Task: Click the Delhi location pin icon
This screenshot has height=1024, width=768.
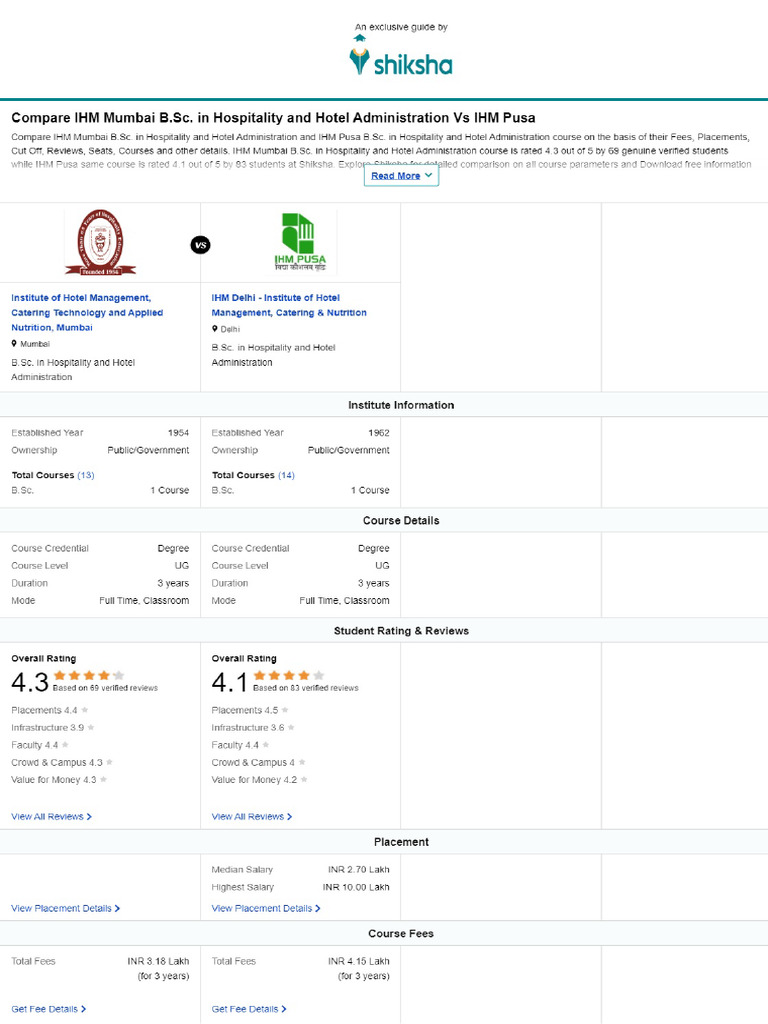Action: 215,328
